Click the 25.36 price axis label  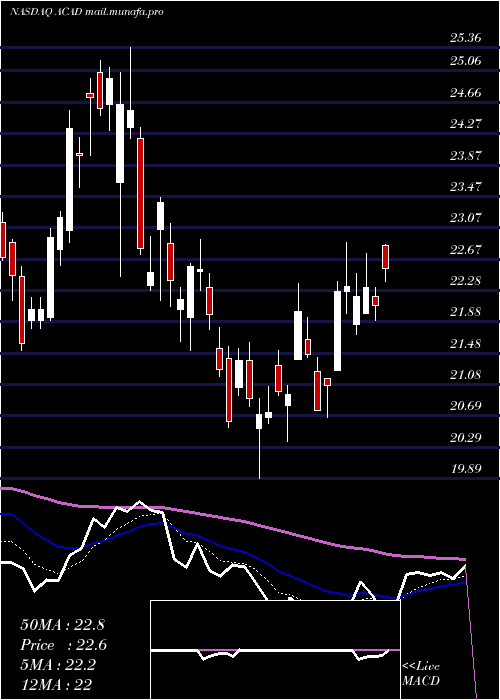click(x=466, y=38)
